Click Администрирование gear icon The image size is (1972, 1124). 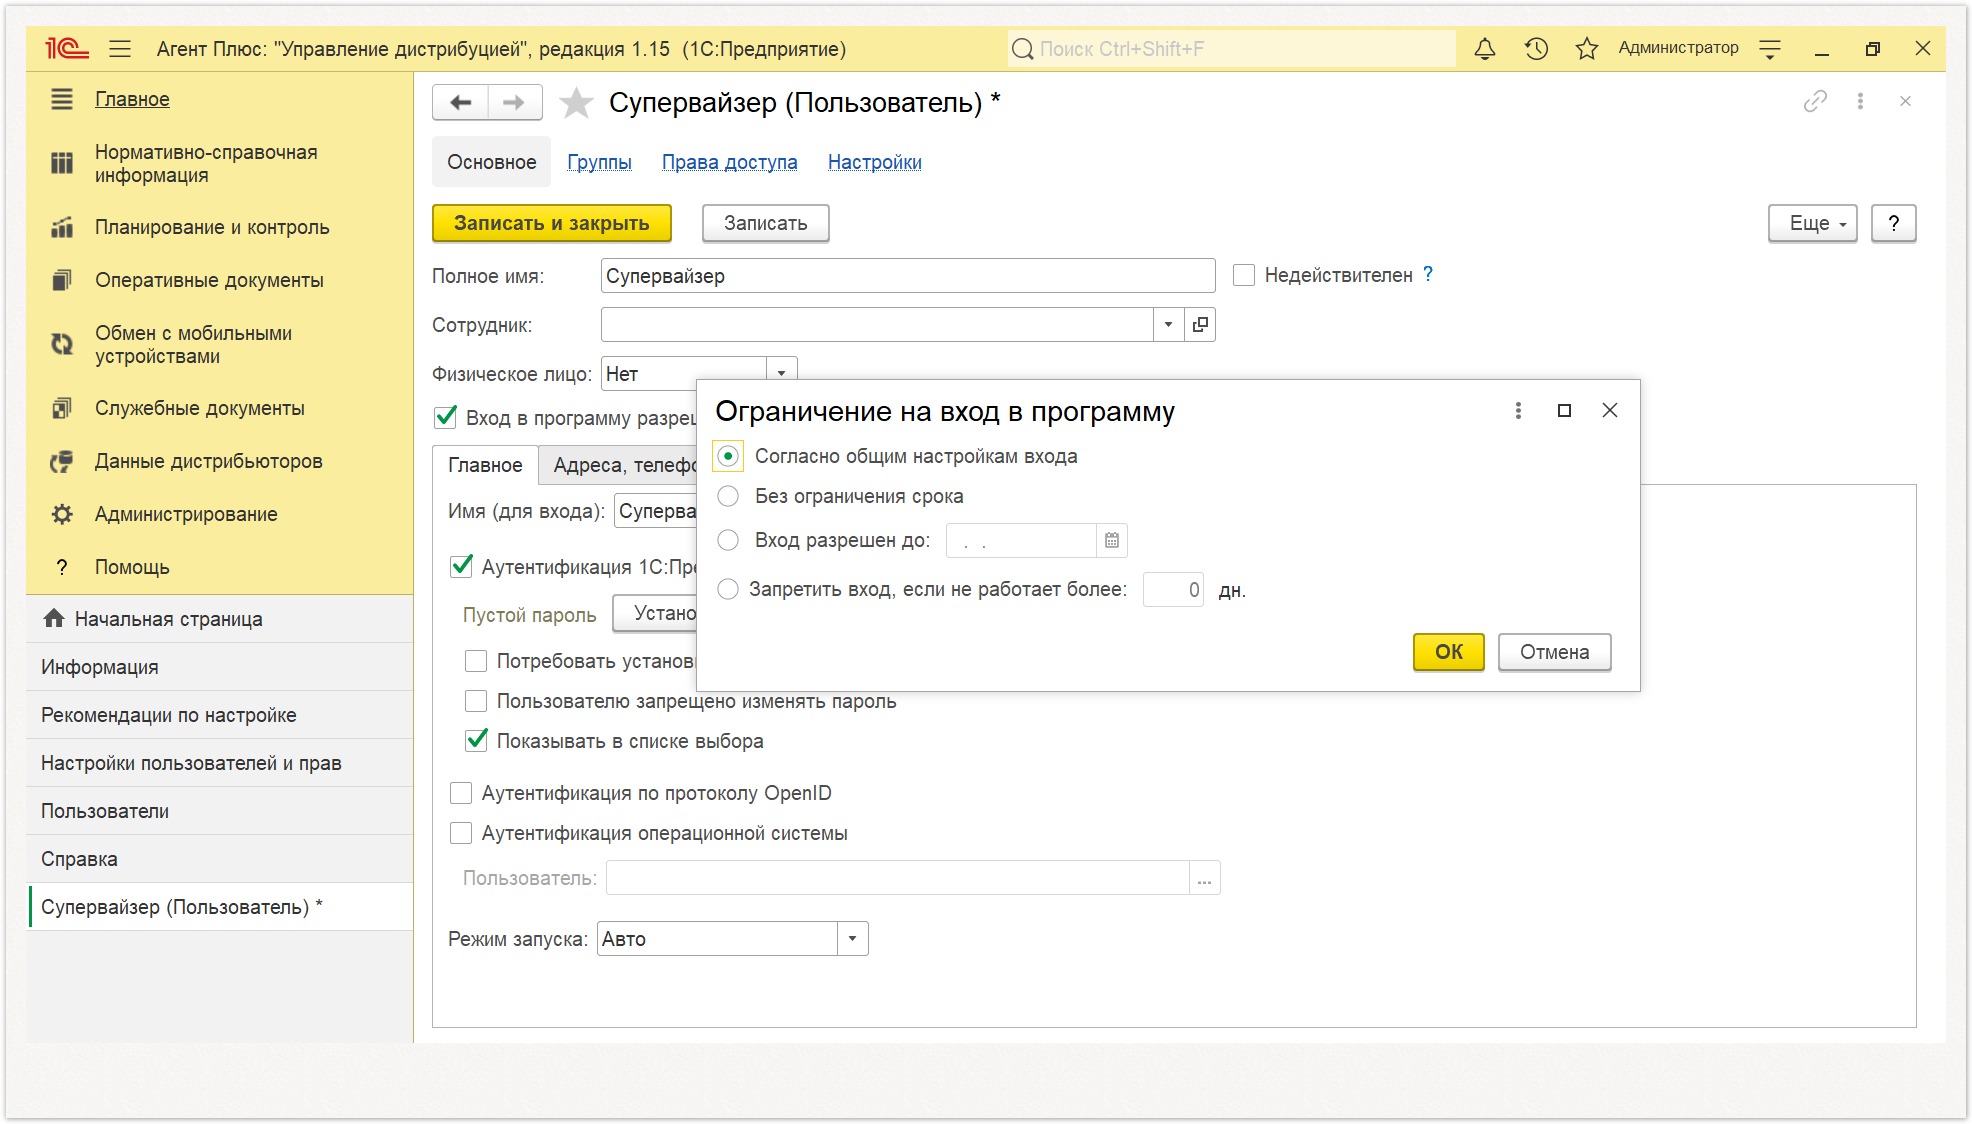pos(62,514)
